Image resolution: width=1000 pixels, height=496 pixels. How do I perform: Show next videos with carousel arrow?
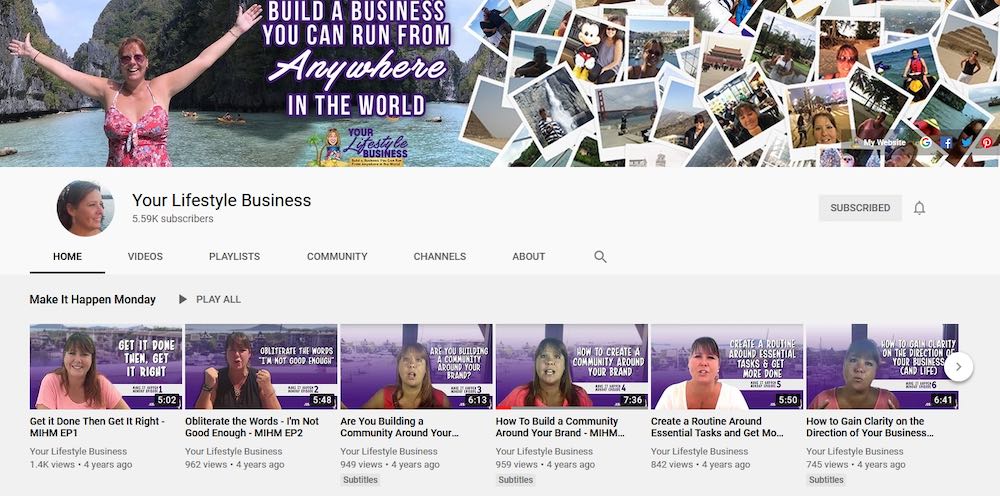(958, 367)
